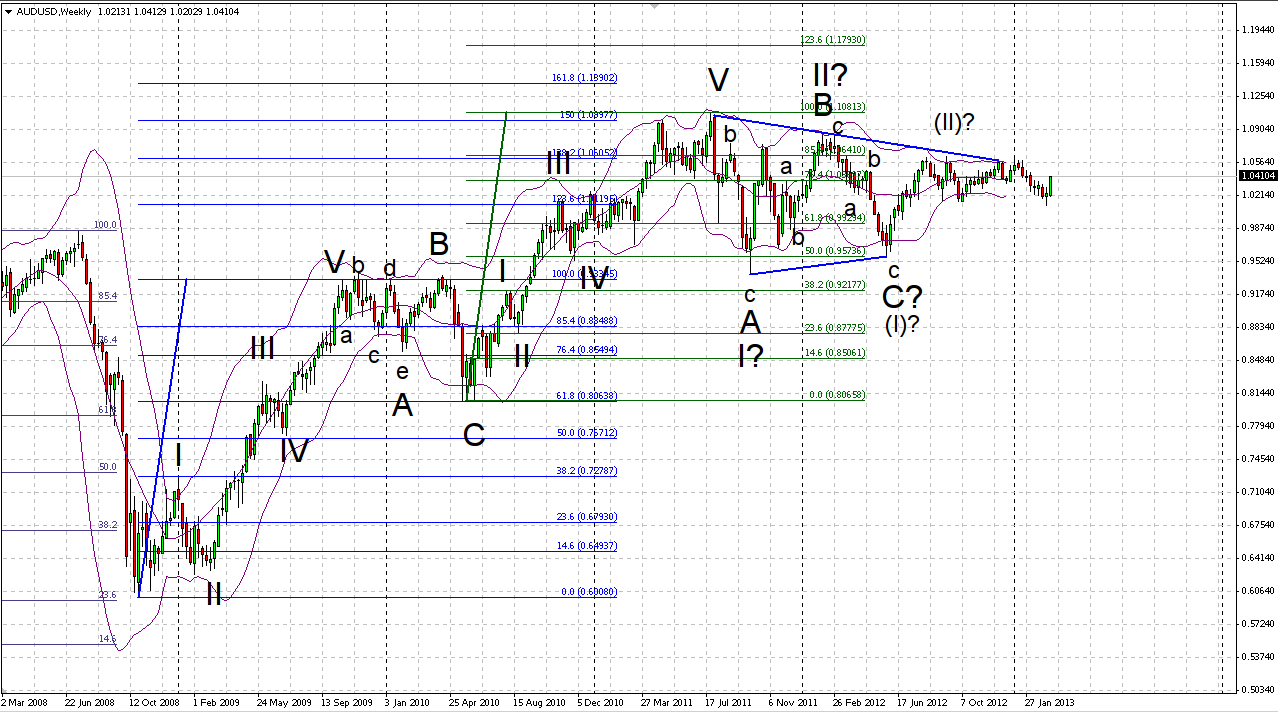Click the 3 Jan 2010 date label
Image resolution: width=1278 pixels, height=712 pixels.
click(x=410, y=703)
